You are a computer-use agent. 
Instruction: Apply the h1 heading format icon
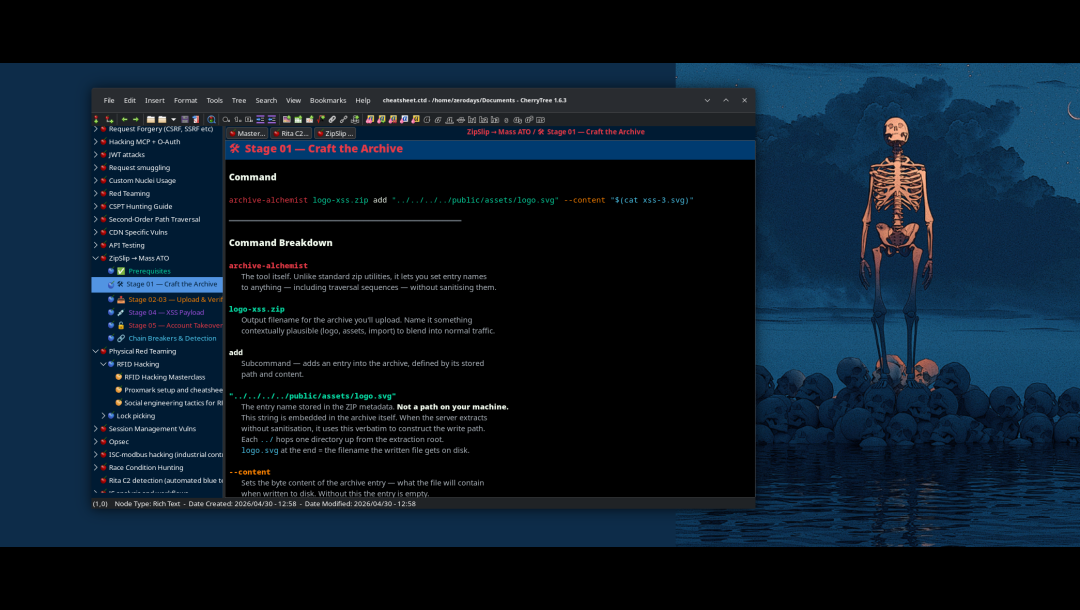[472, 119]
